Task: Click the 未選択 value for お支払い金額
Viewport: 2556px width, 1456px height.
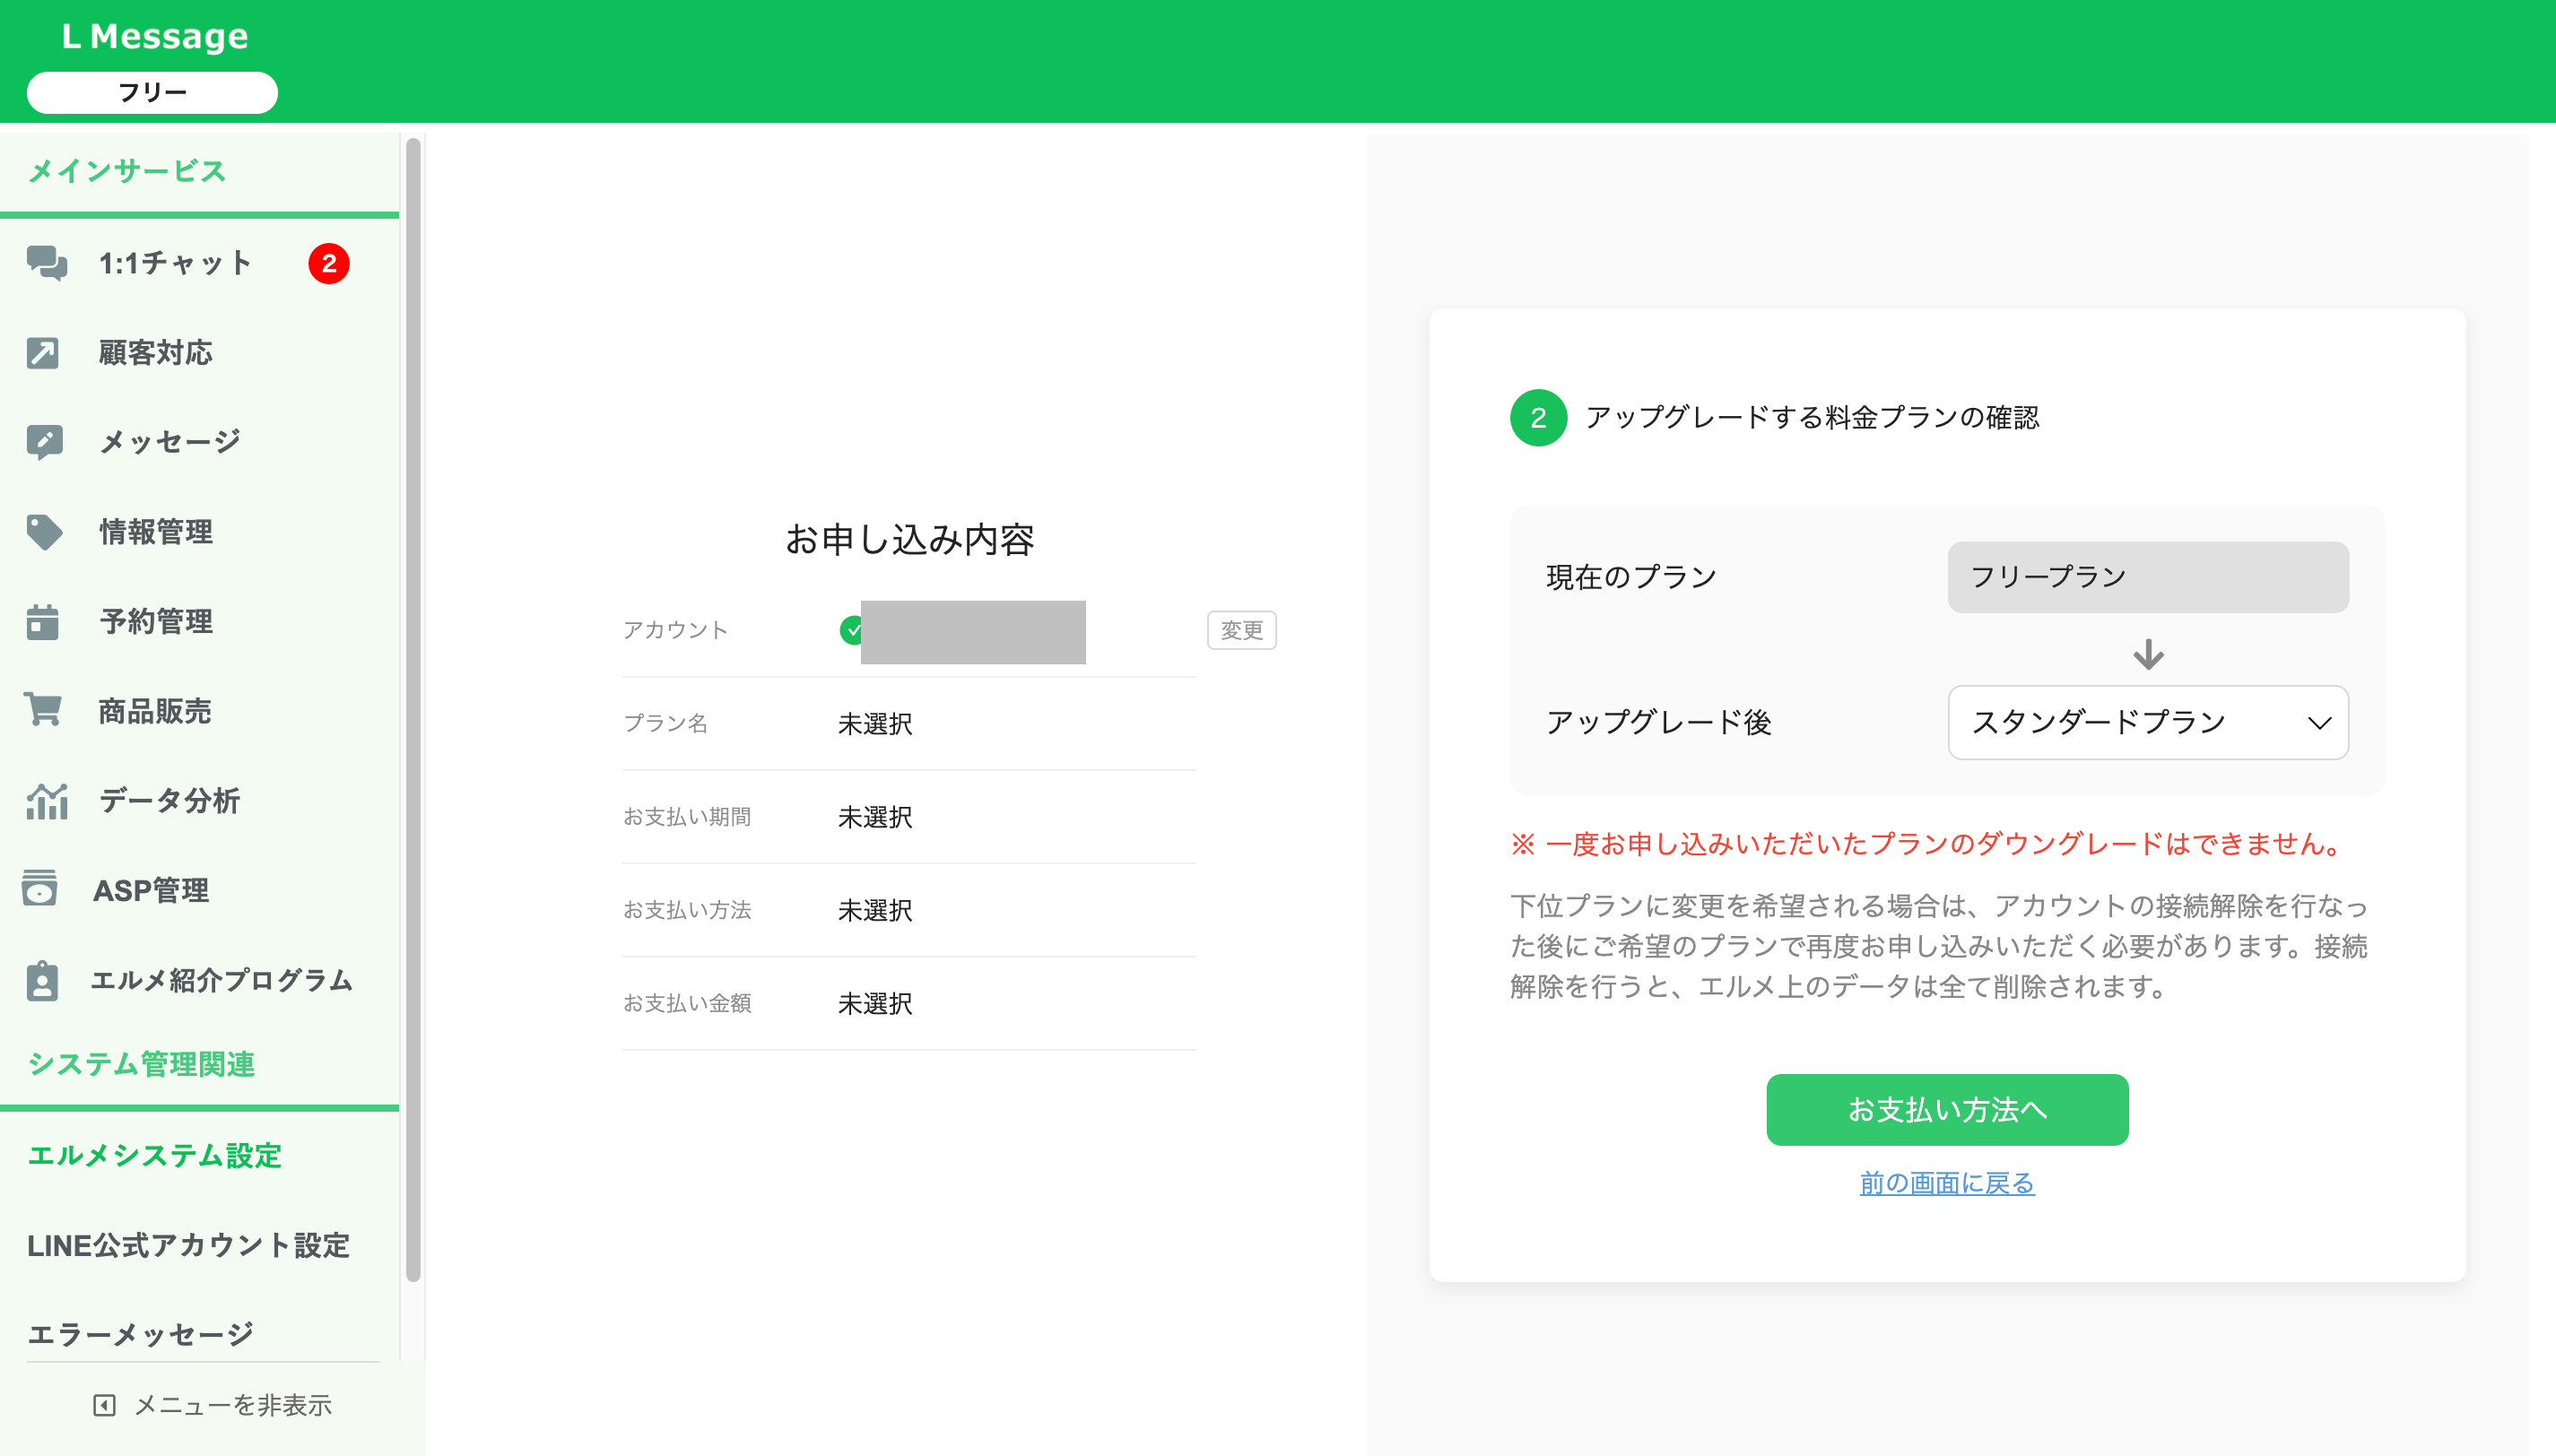Action: (x=875, y=1003)
